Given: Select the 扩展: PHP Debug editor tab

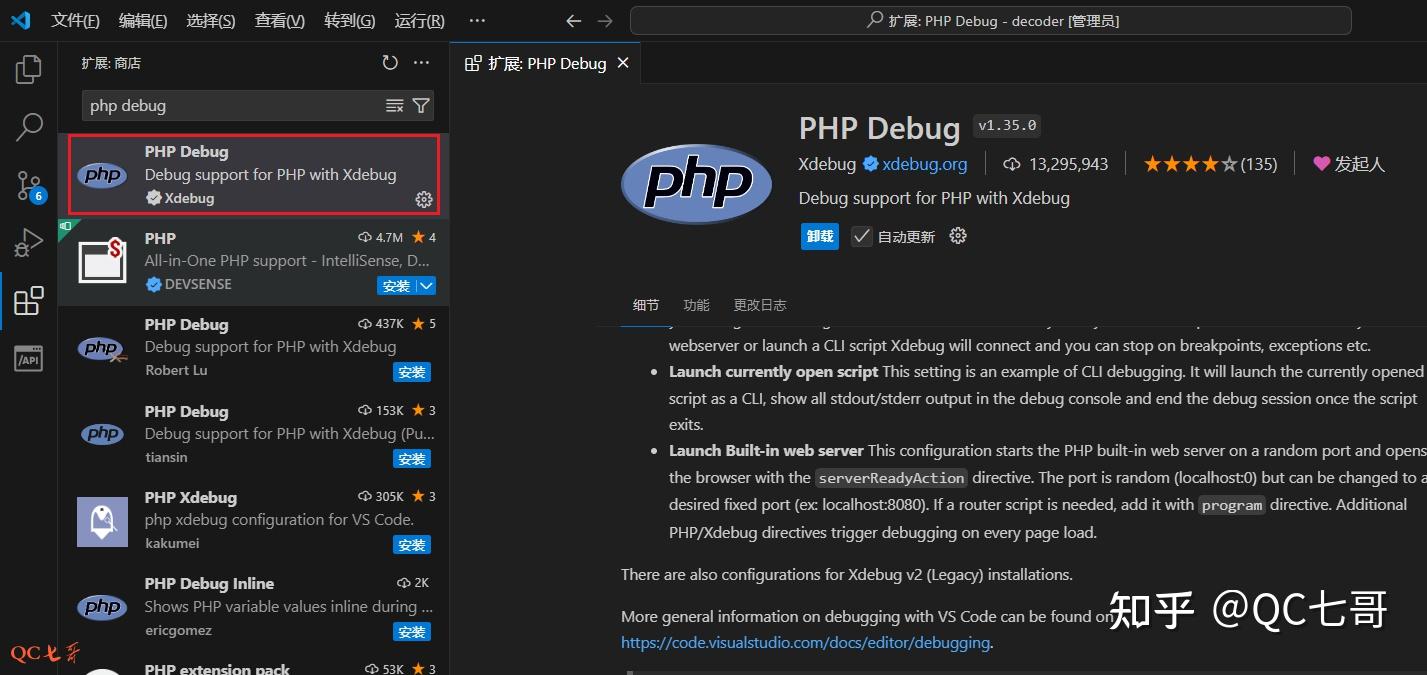Looking at the screenshot, I should 545,63.
